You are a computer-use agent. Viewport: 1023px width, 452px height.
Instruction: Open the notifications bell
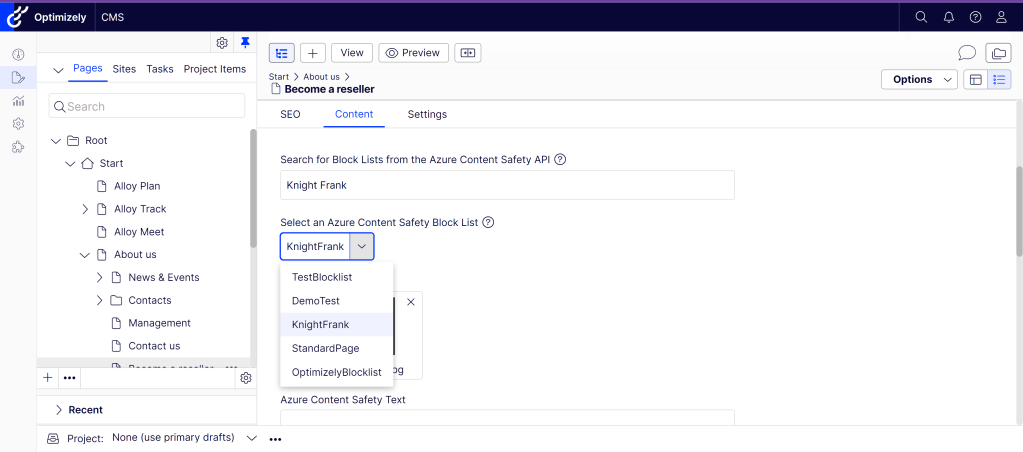pyautogui.click(x=948, y=17)
